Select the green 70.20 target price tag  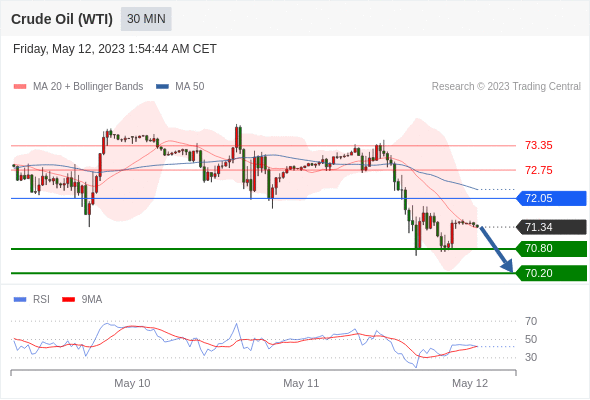point(551,273)
